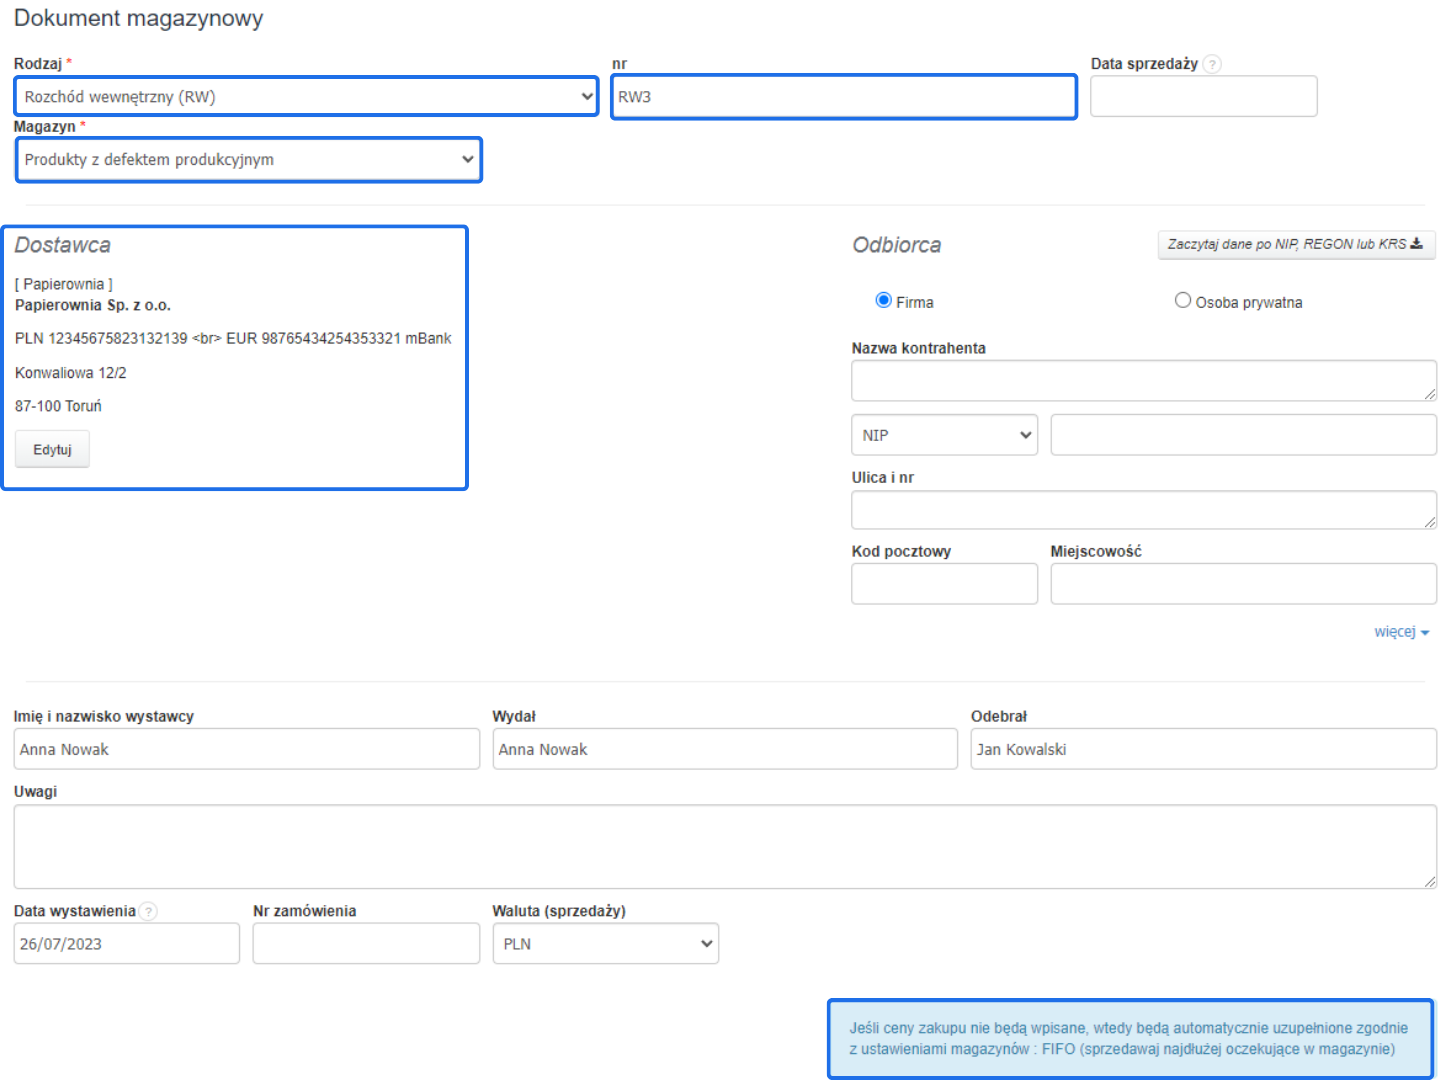Select the Firma radio button
This screenshot has width=1445, height=1080.
883,301
